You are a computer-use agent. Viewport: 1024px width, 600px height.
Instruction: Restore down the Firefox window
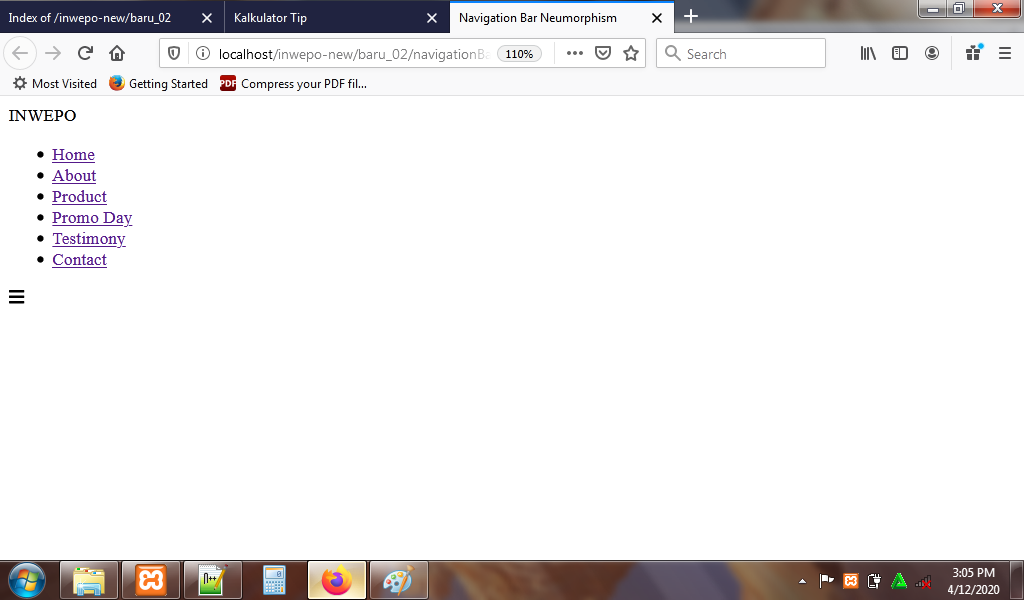[959, 8]
